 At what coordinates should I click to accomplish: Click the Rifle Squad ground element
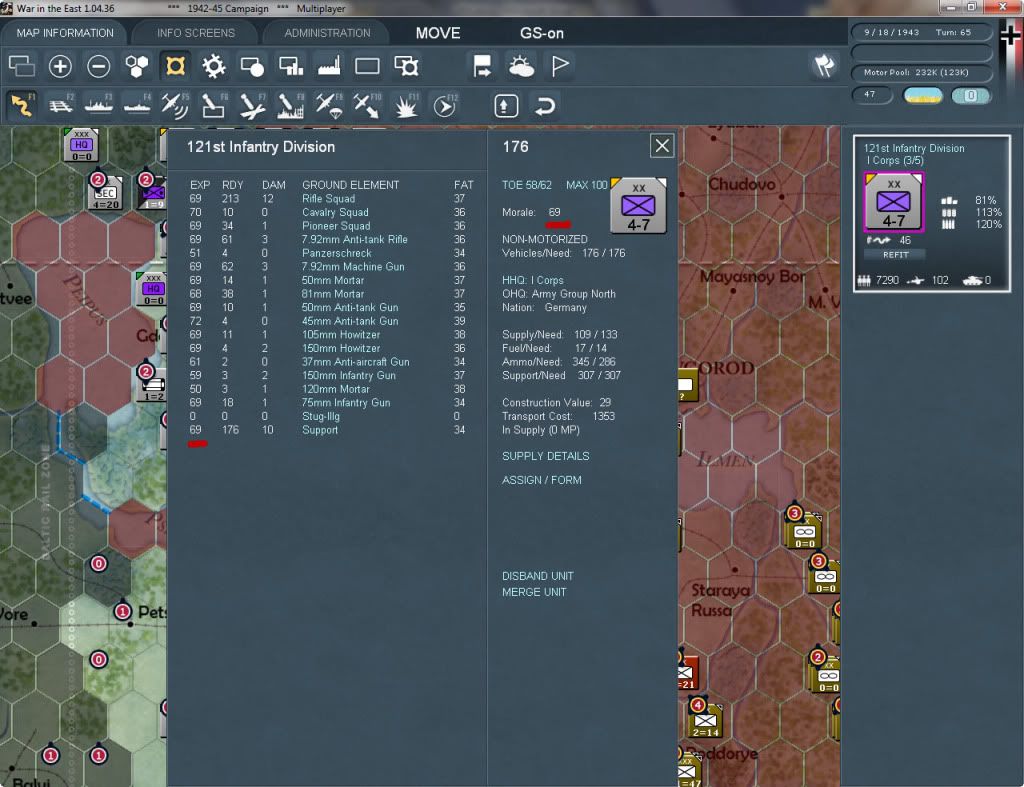point(328,199)
